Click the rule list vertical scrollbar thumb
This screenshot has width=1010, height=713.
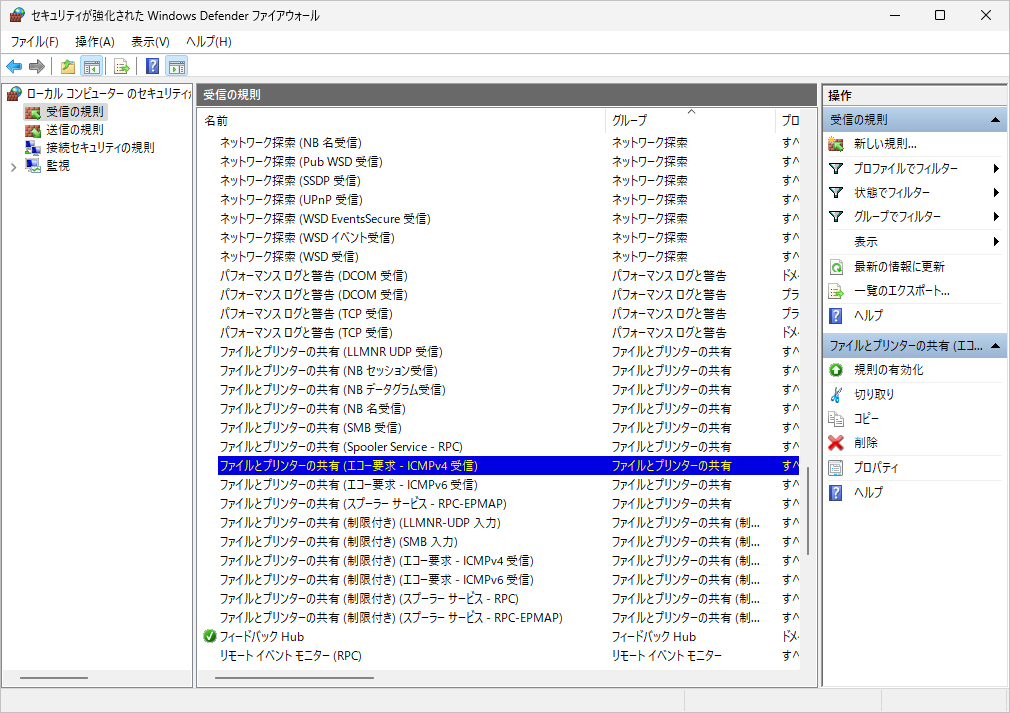click(808, 510)
